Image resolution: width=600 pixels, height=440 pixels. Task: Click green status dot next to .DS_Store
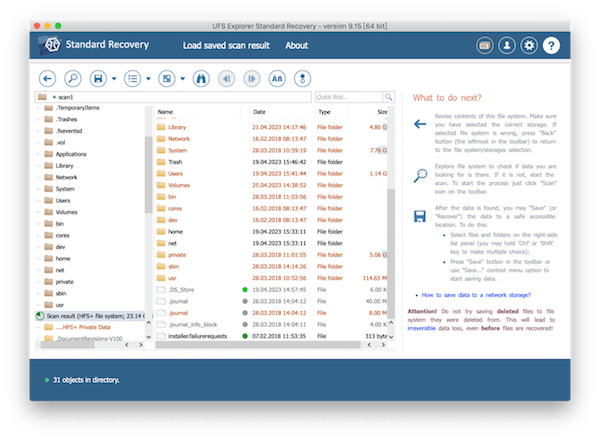click(x=245, y=290)
